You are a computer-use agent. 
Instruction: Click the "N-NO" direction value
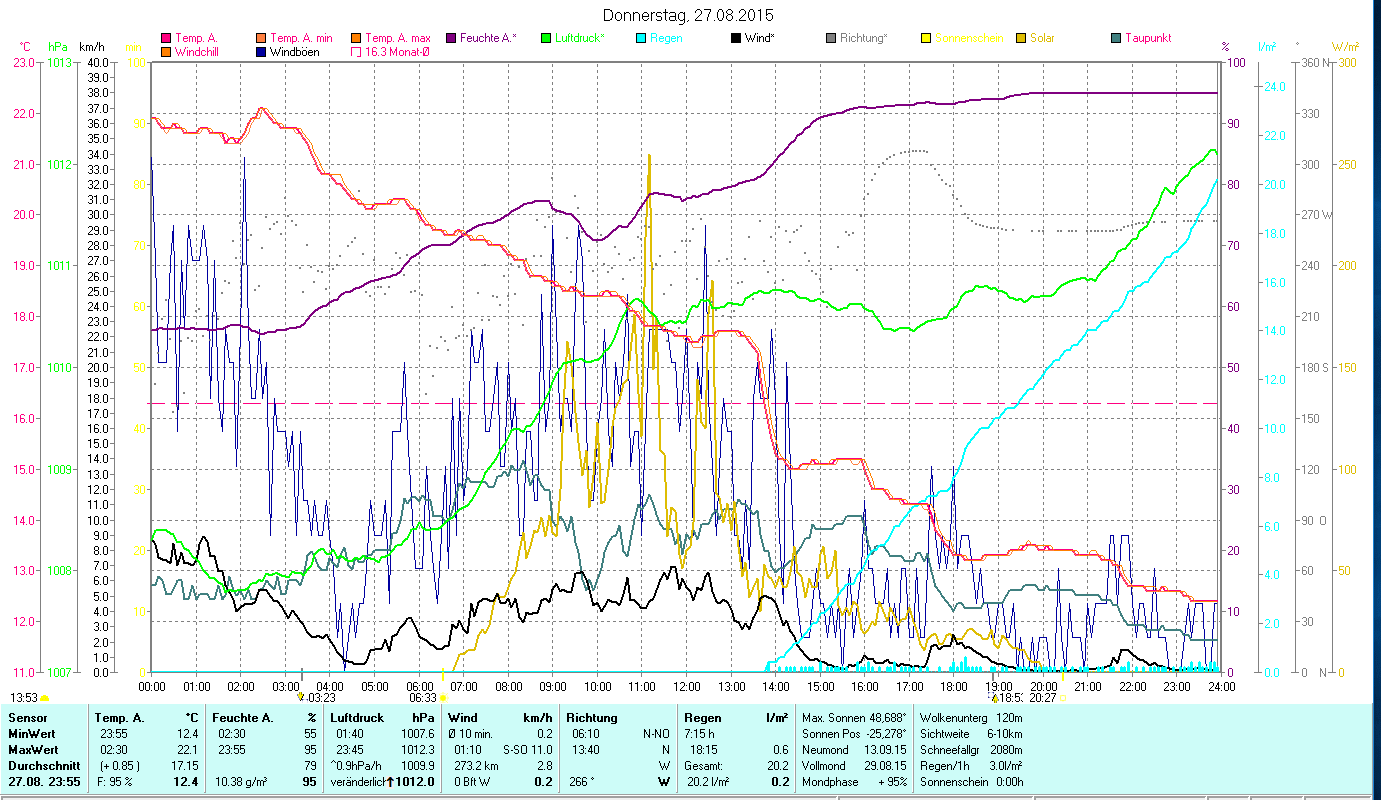coord(656,734)
